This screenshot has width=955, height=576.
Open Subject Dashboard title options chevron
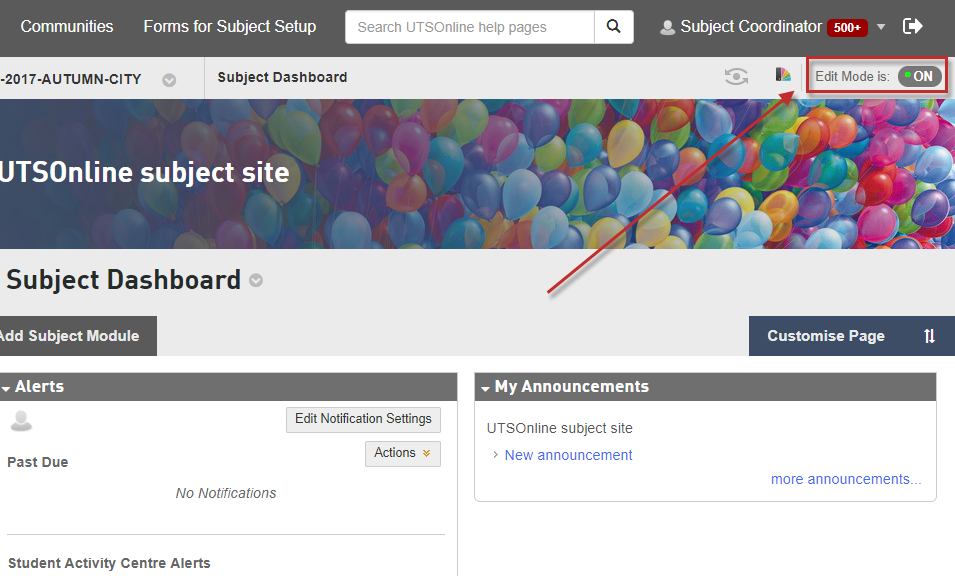[x=256, y=281]
